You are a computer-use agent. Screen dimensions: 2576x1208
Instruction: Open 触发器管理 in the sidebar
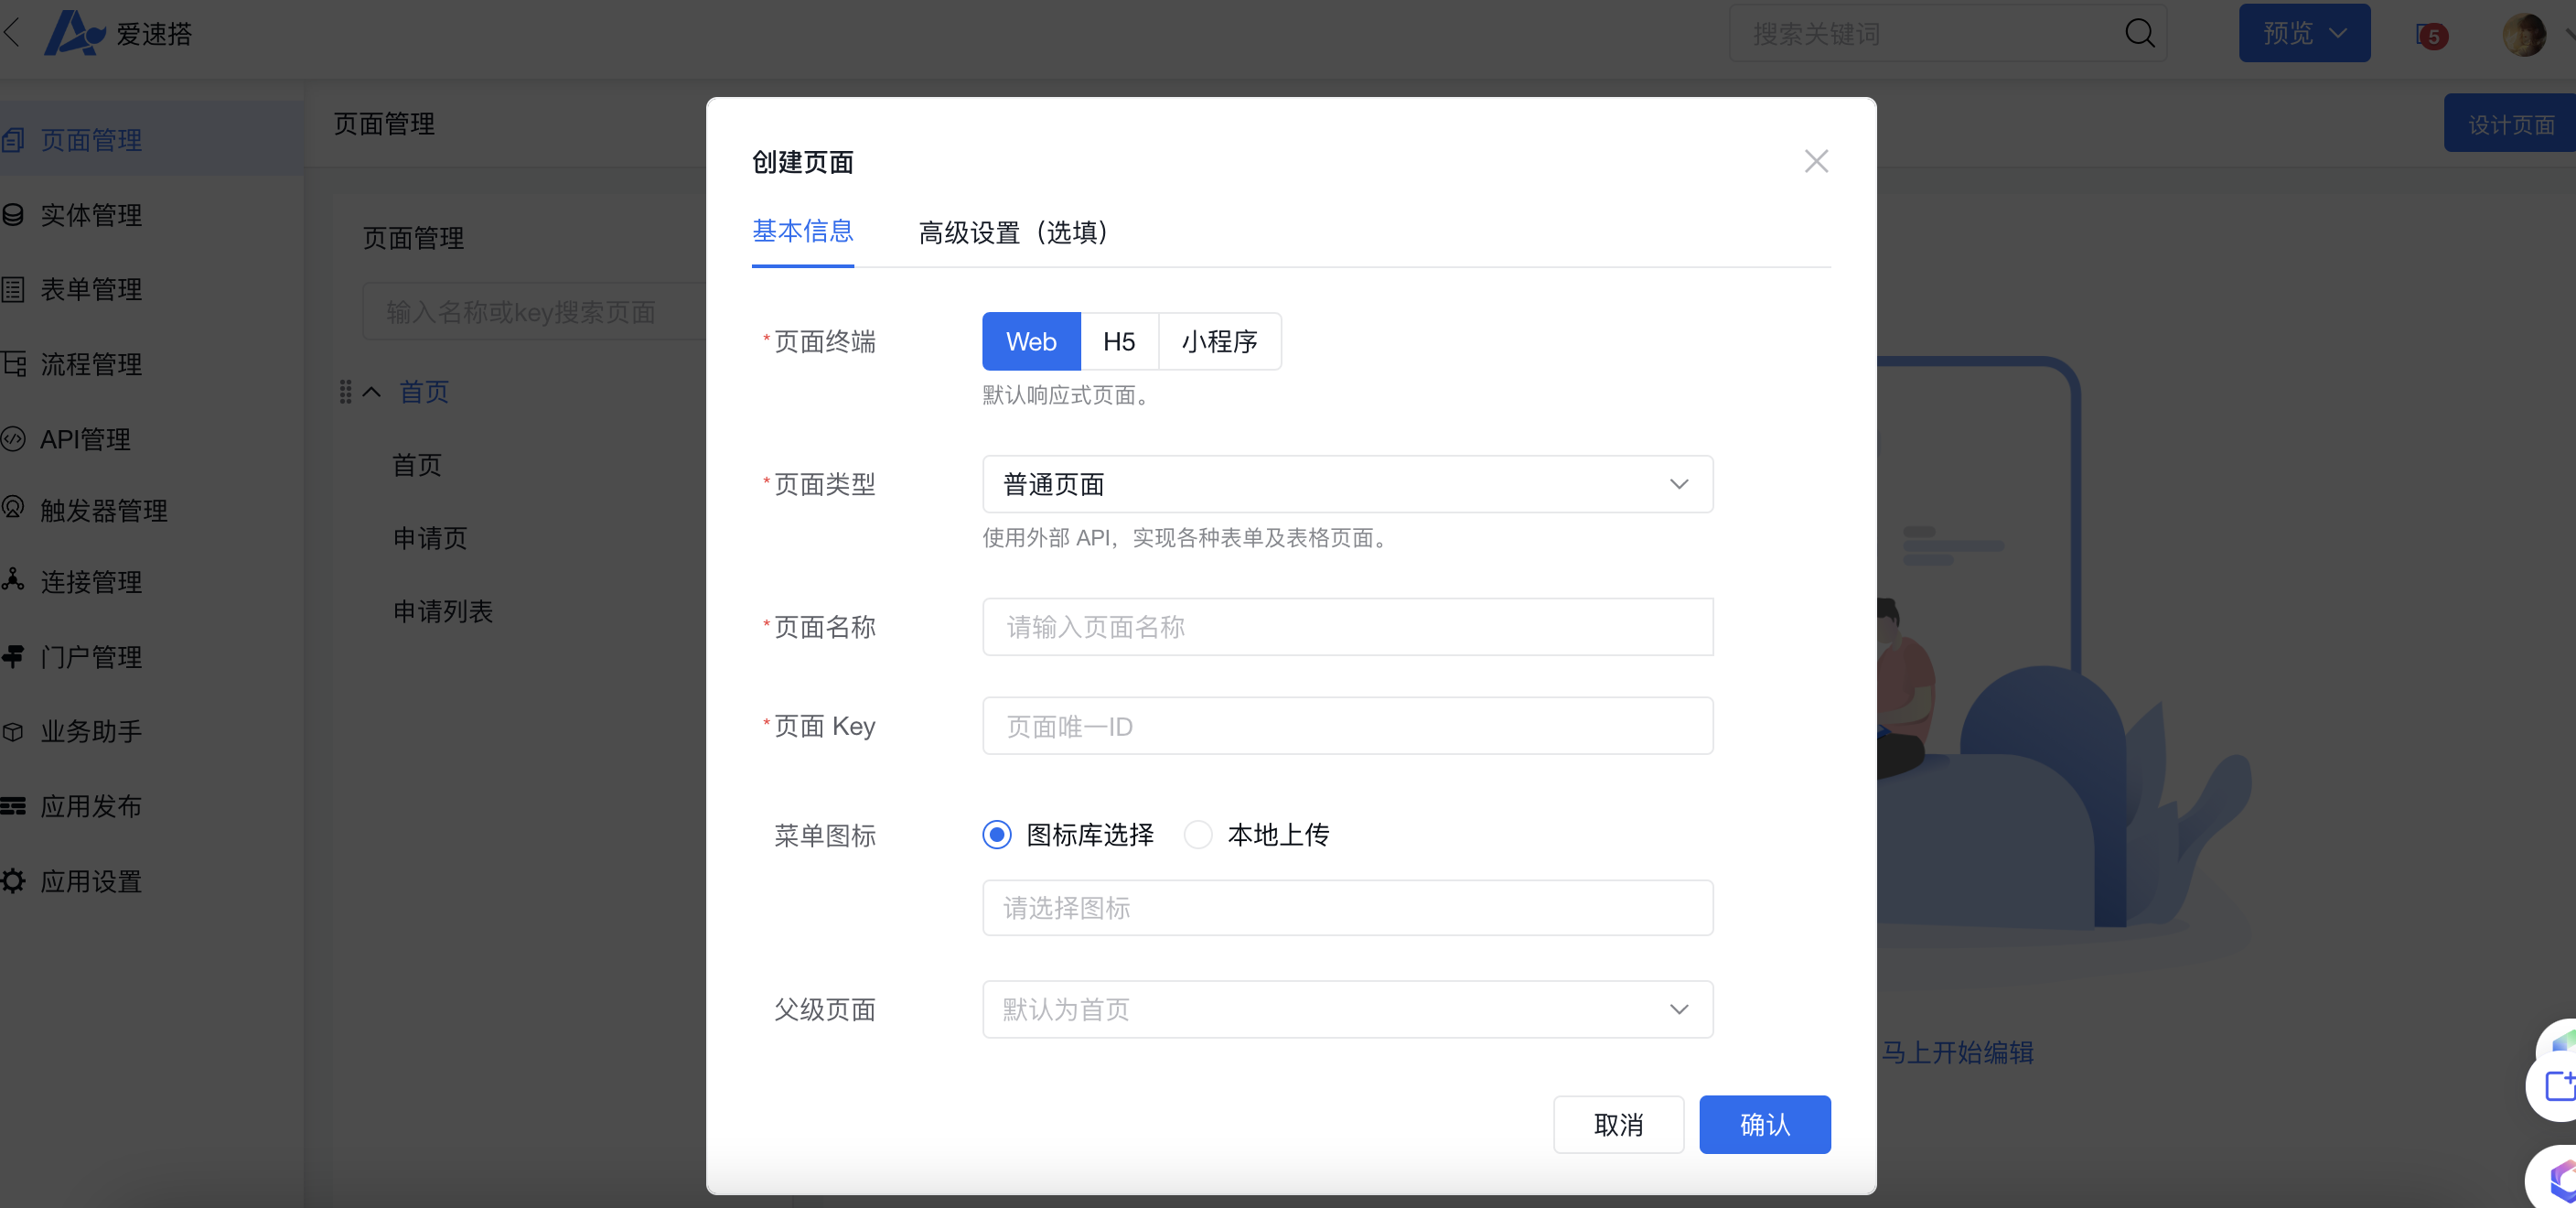coord(103,510)
